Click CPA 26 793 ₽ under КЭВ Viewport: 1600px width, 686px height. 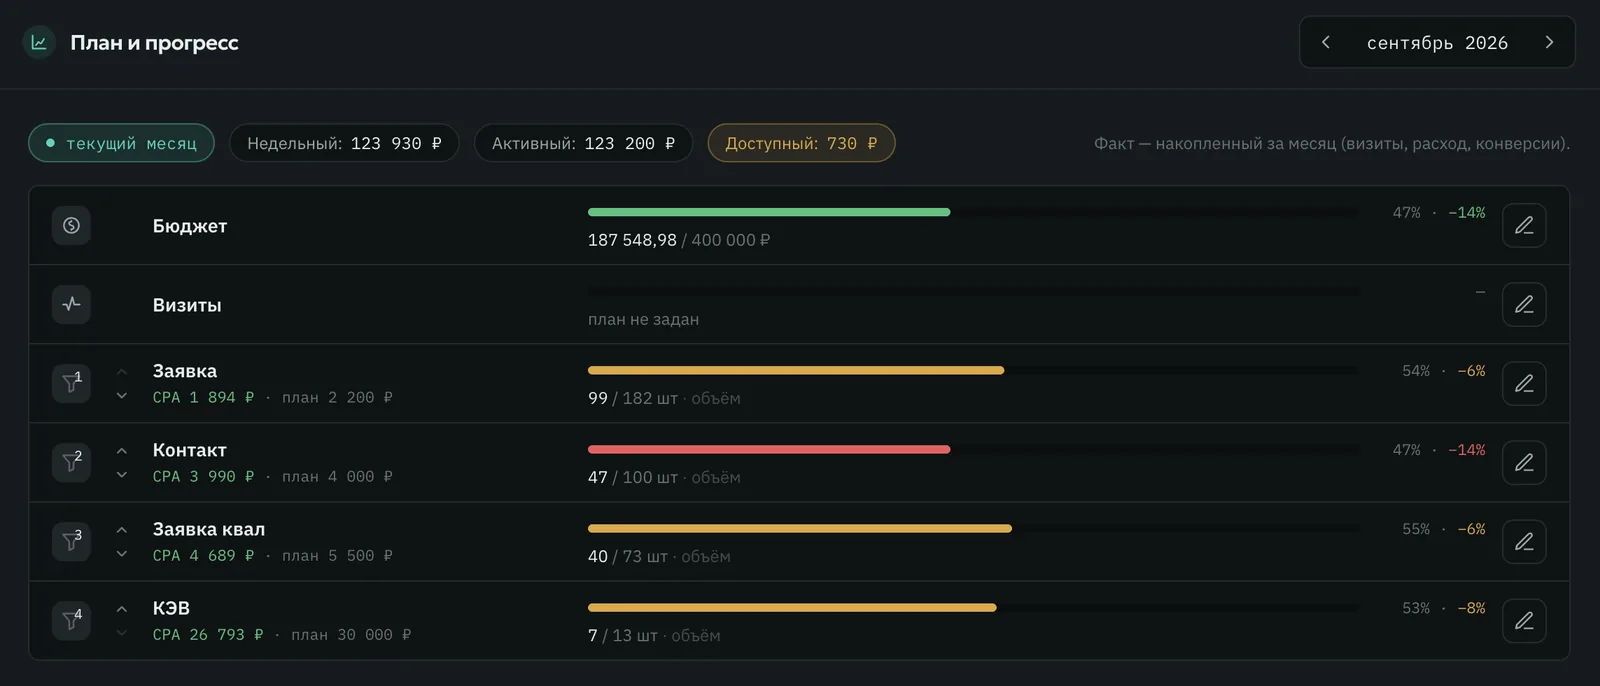point(208,634)
